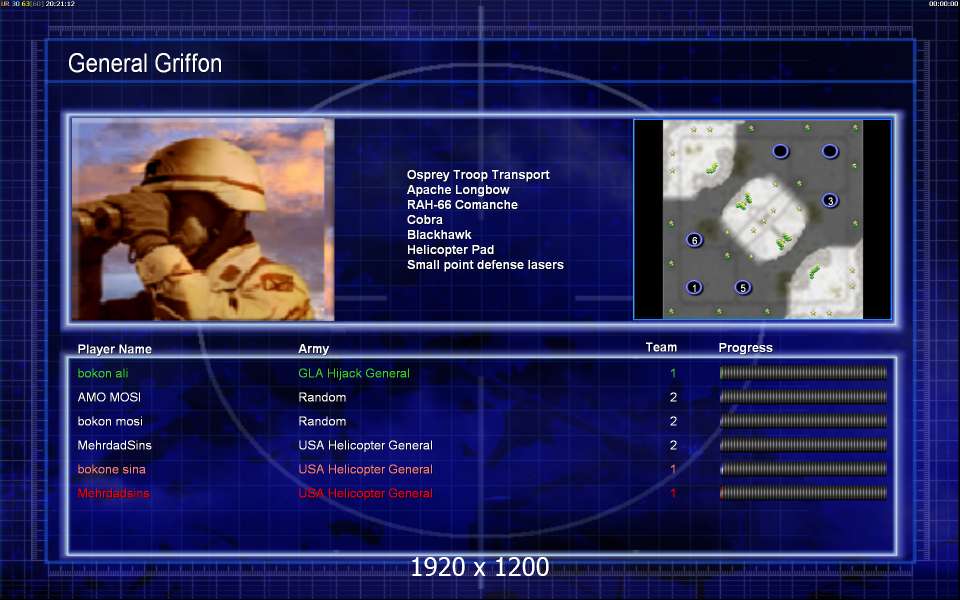Click start position marker 1 on minimap

point(694,287)
